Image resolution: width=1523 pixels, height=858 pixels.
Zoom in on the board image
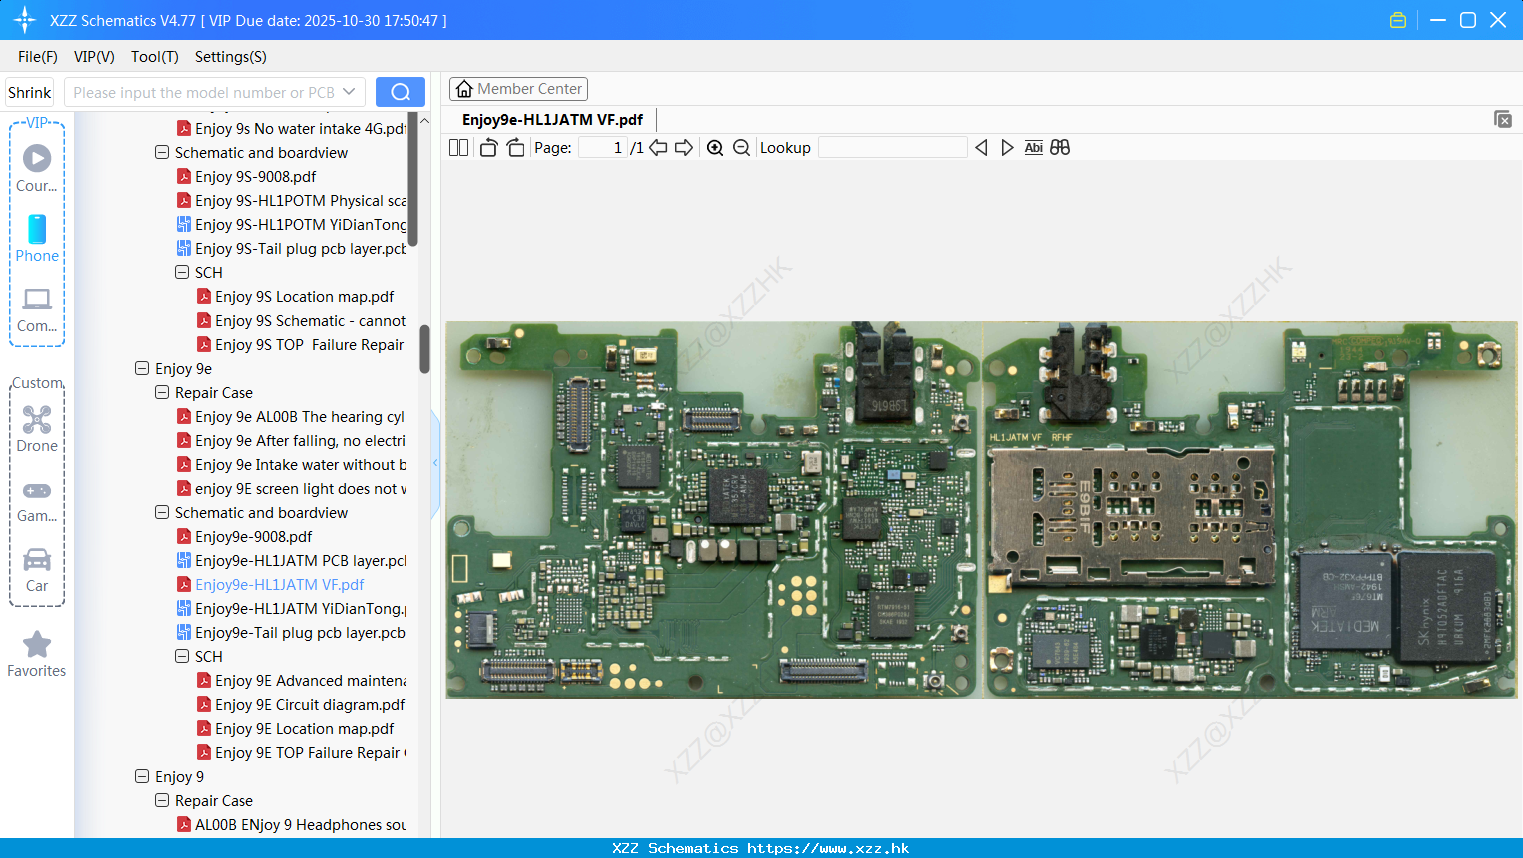coord(715,147)
